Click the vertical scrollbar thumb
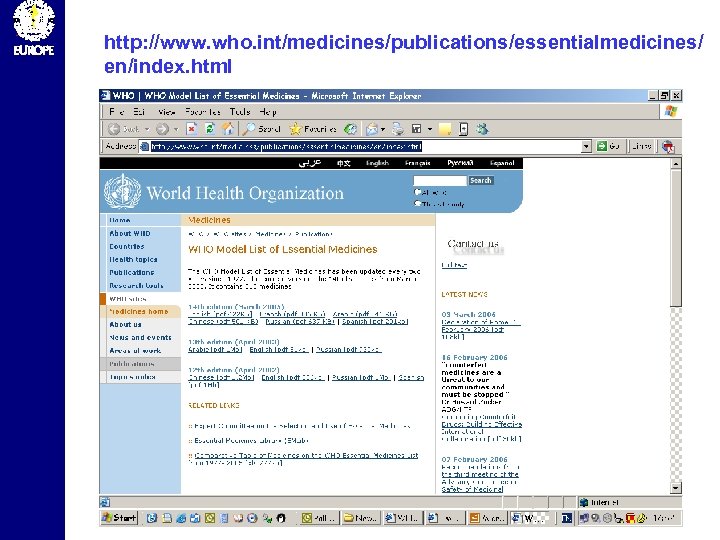This screenshot has height=540, width=720. point(675,238)
